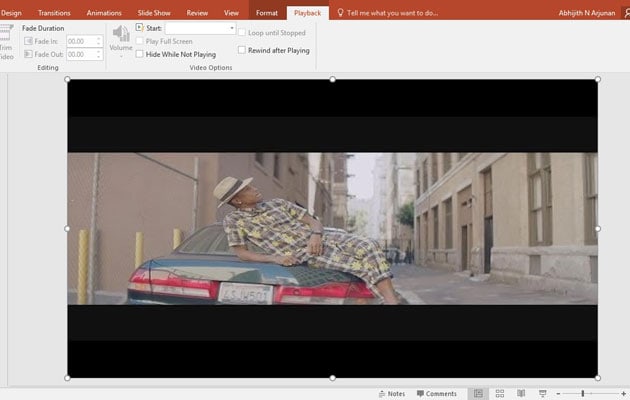Open Comments pane from status bar
Screen dimensions: 630x400
pos(437,394)
